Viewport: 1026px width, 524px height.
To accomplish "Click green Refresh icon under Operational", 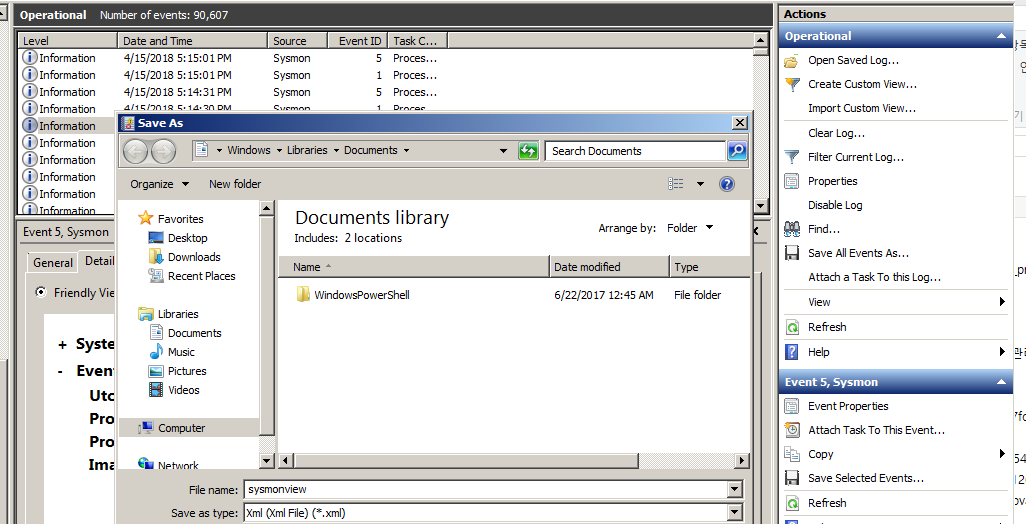I will point(792,327).
